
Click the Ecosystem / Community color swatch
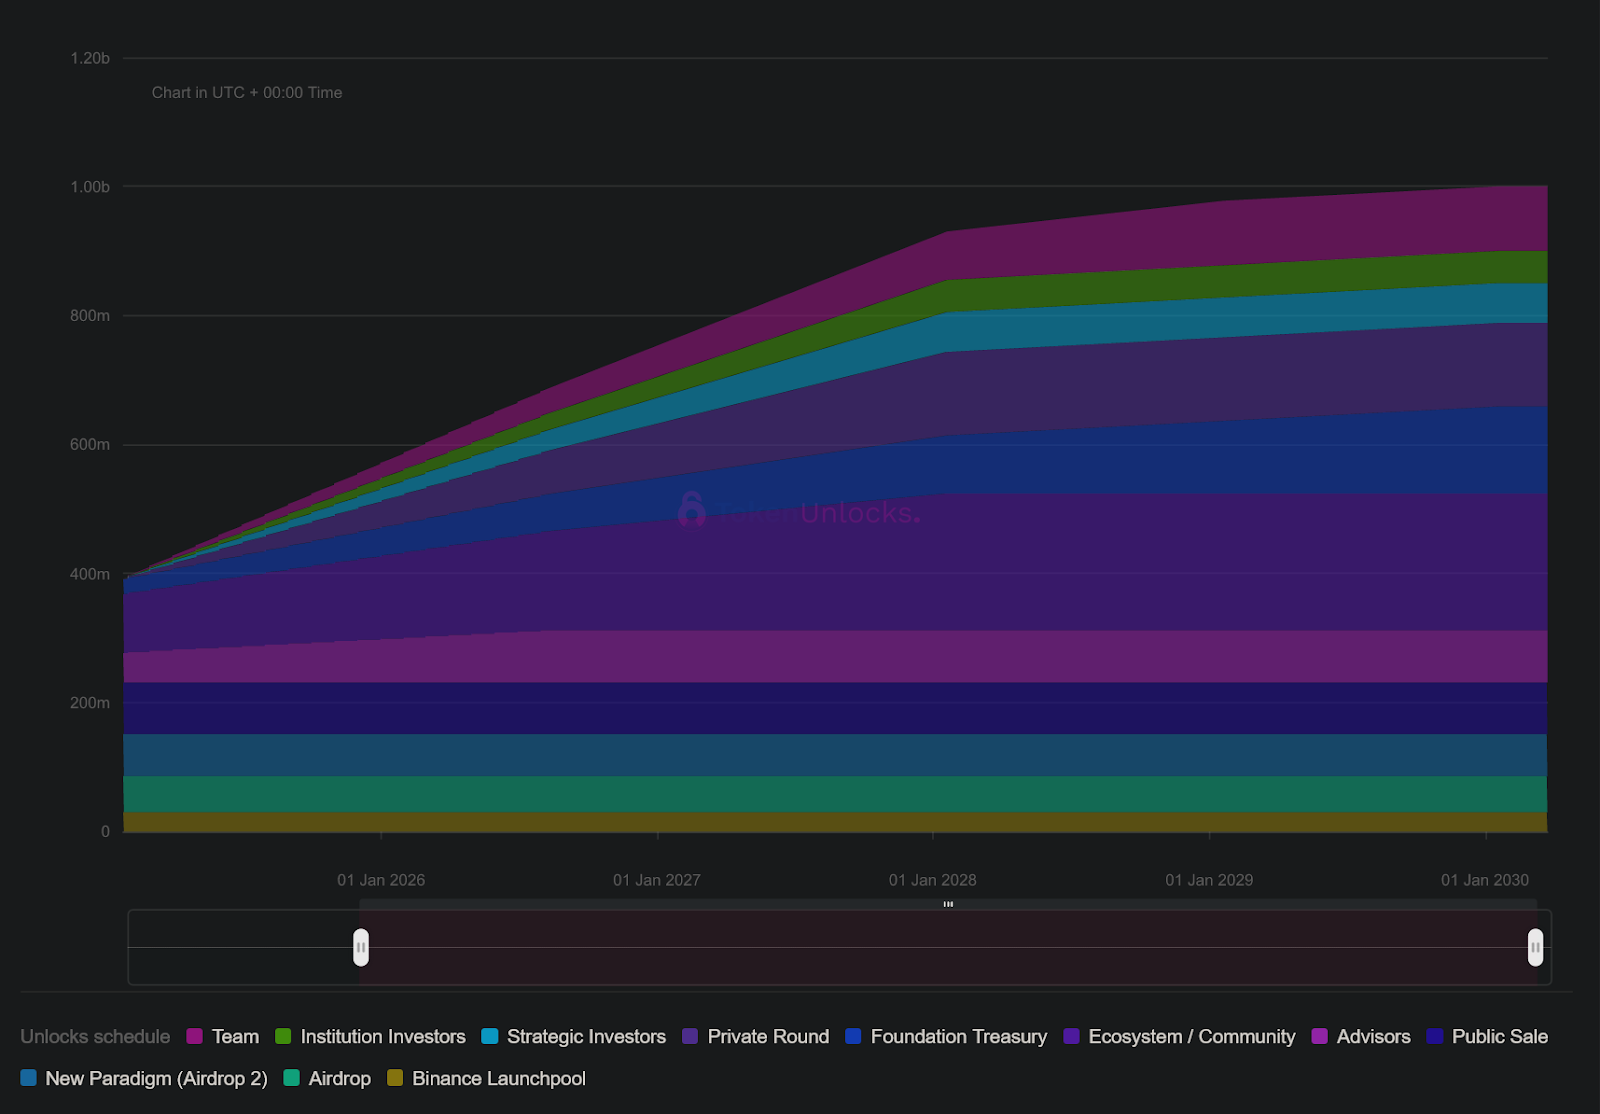pyautogui.click(x=1072, y=1037)
